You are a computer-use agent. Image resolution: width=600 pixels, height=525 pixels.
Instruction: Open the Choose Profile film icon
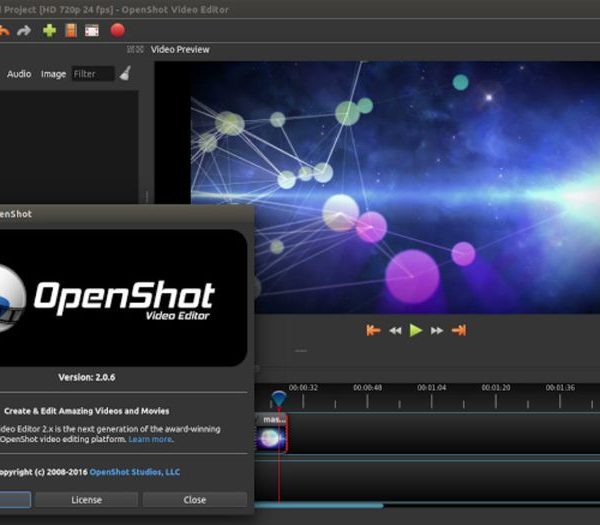click(71, 31)
